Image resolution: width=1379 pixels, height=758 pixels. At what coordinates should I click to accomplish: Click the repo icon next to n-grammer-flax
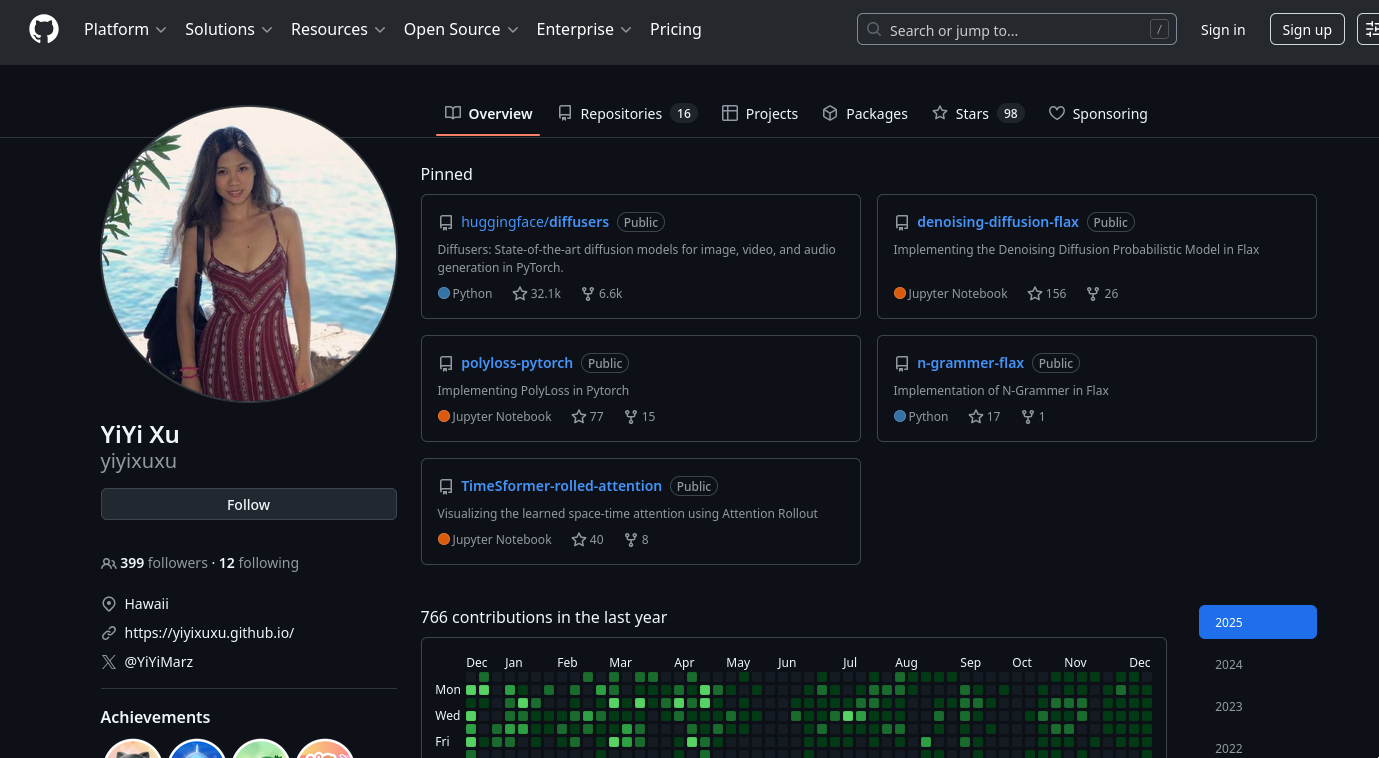click(x=902, y=363)
